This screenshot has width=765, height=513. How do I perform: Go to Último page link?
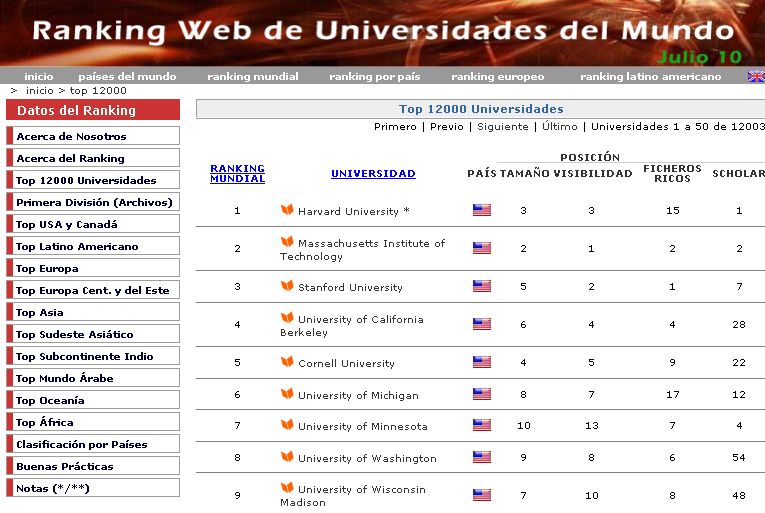[x=560, y=126]
